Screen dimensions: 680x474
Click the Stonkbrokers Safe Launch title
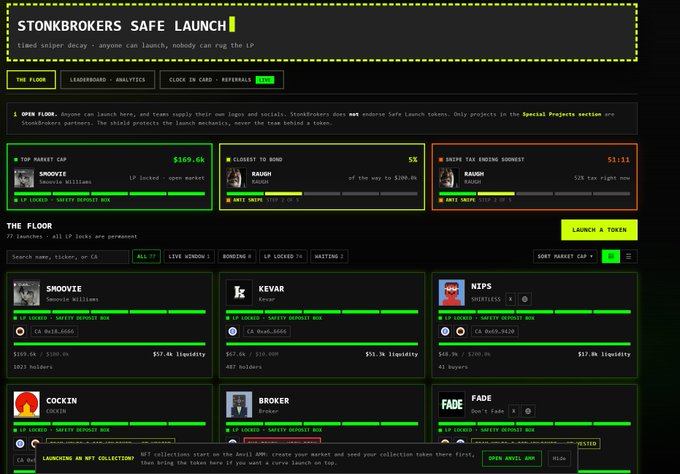click(121, 26)
